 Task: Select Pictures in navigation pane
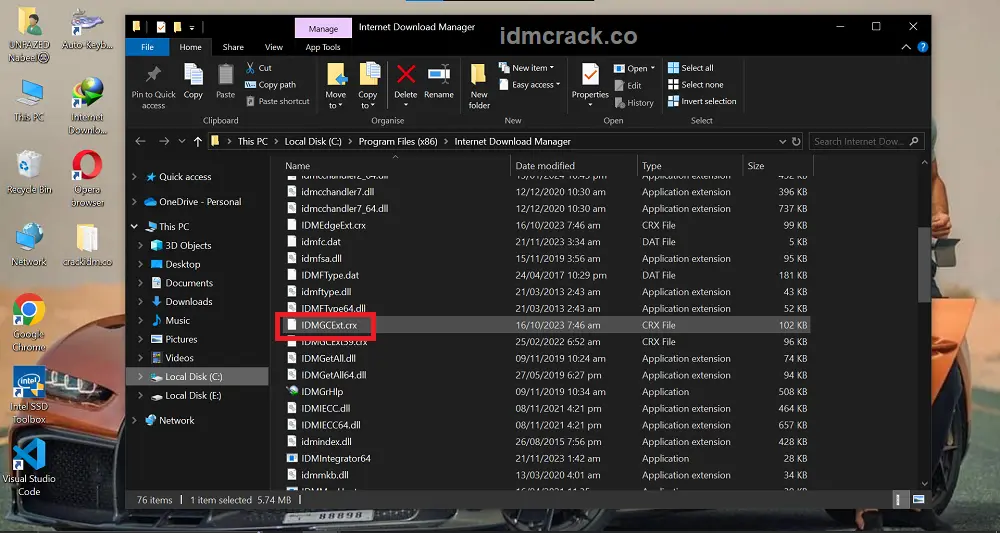(x=181, y=339)
